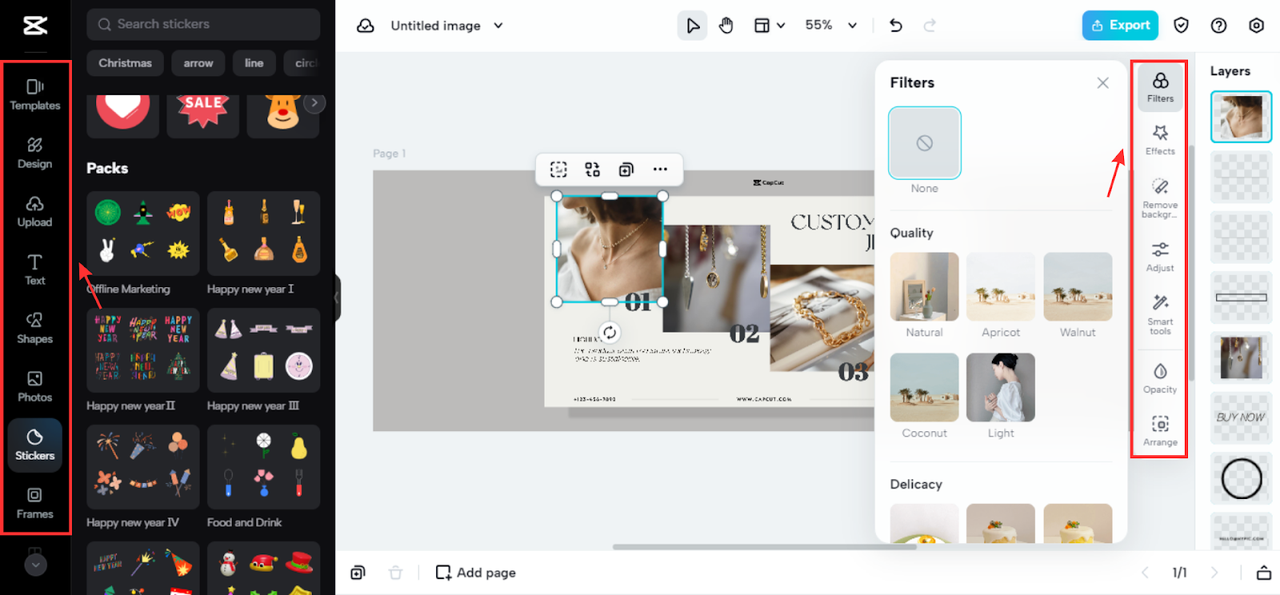Open the Frames panel
The height and width of the screenshot is (595, 1280).
coord(35,502)
